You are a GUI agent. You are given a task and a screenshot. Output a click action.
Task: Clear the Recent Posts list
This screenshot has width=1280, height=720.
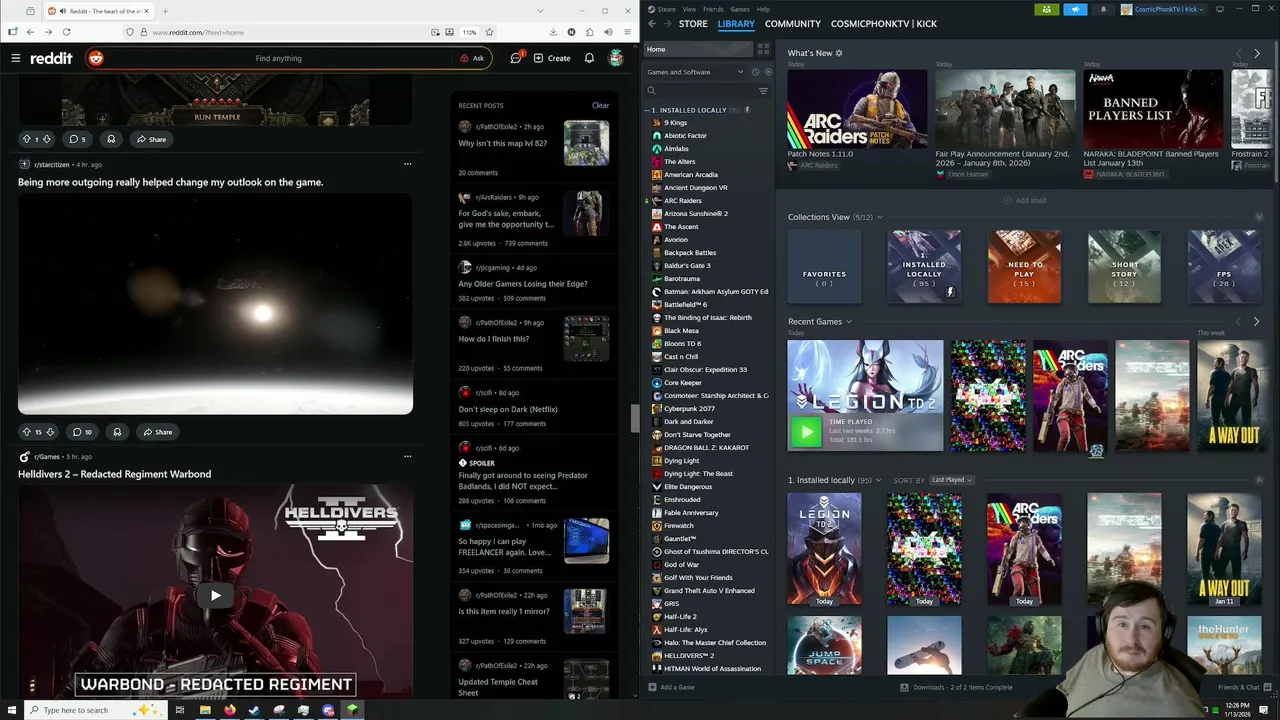(600, 105)
